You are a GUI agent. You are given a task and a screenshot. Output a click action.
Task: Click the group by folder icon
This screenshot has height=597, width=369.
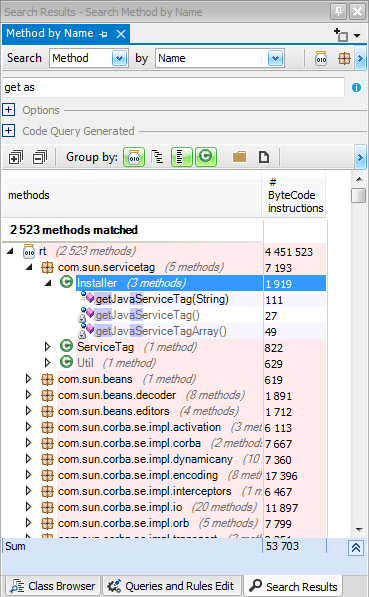point(239,157)
